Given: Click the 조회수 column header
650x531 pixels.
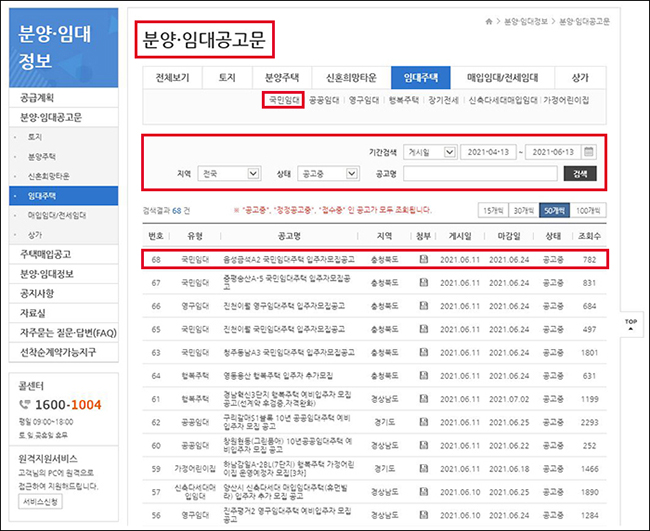Looking at the screenshot, I should tap(589, 236).
